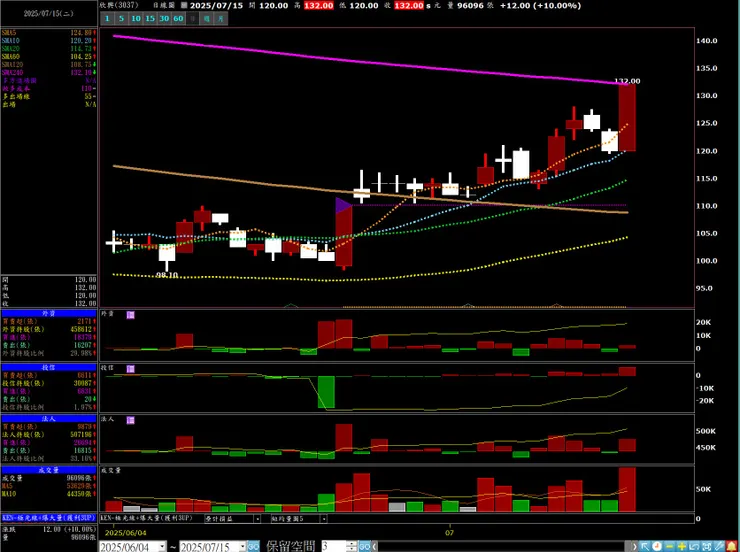
Task: Switch chart to 1-minute timeframe
Action: (x=107, y=18)
